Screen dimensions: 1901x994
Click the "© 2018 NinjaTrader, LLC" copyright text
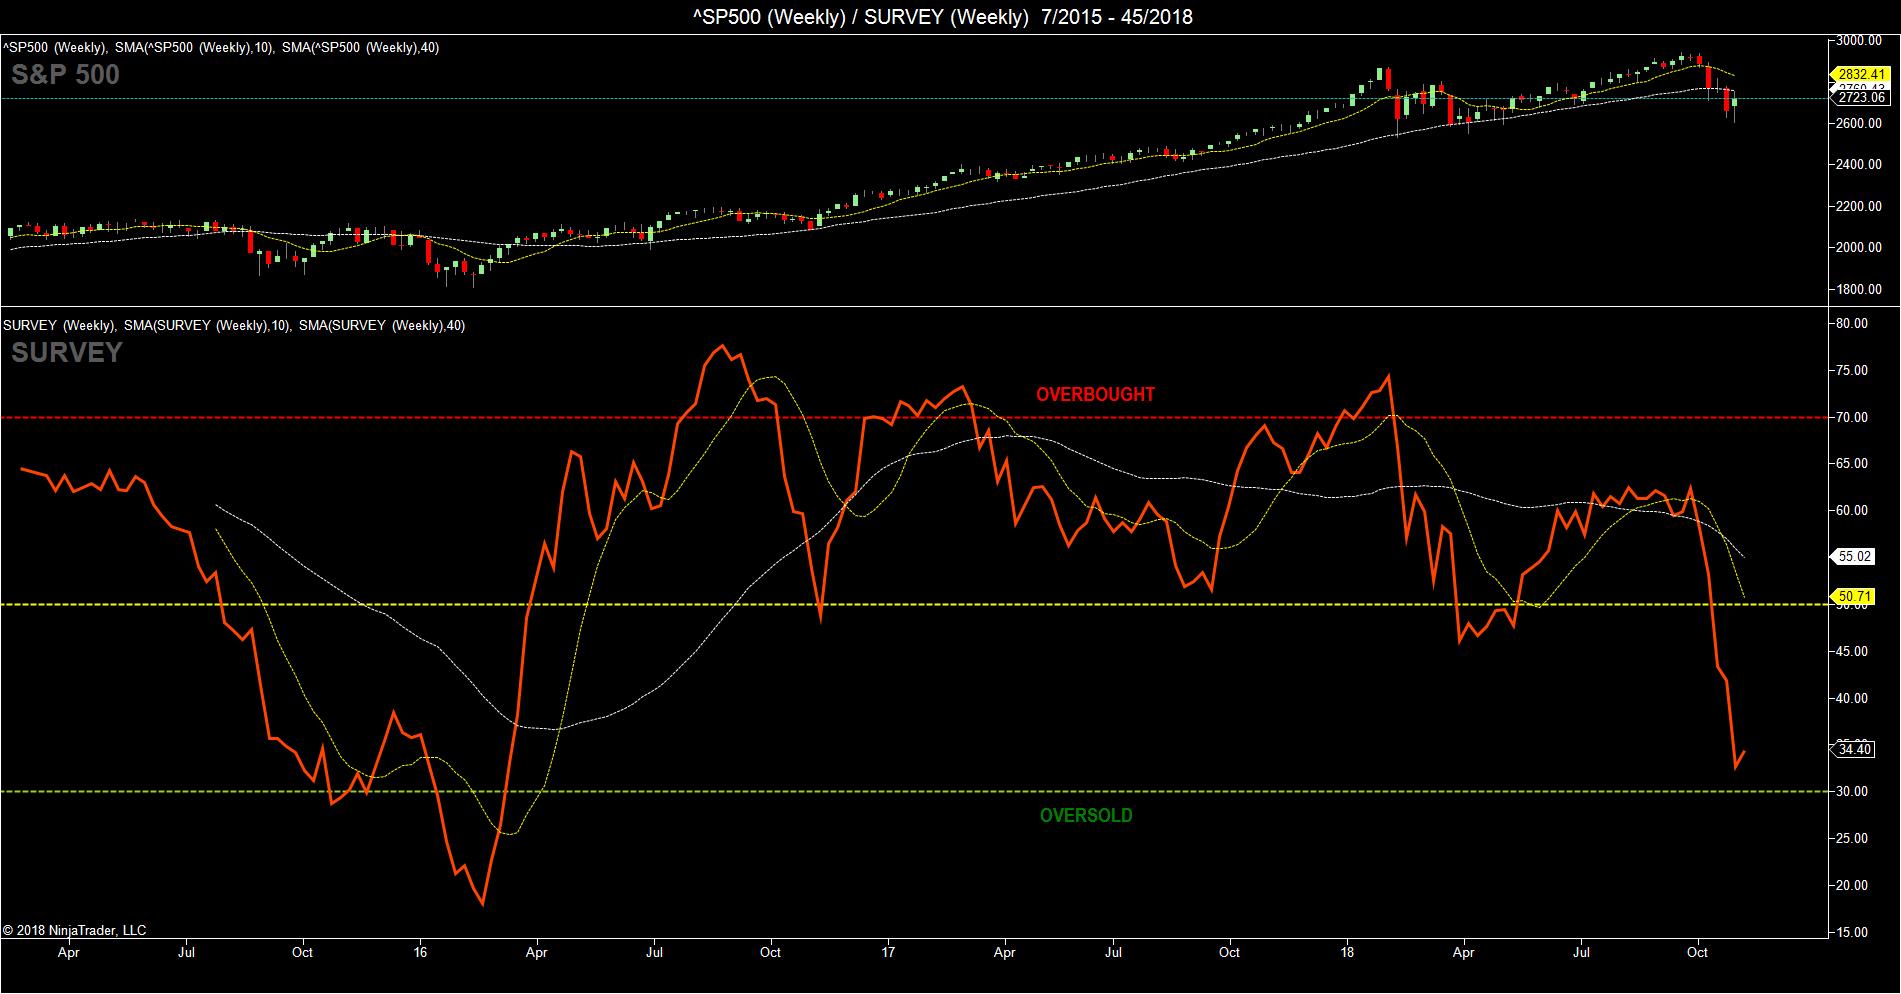(x=75, y=930)
